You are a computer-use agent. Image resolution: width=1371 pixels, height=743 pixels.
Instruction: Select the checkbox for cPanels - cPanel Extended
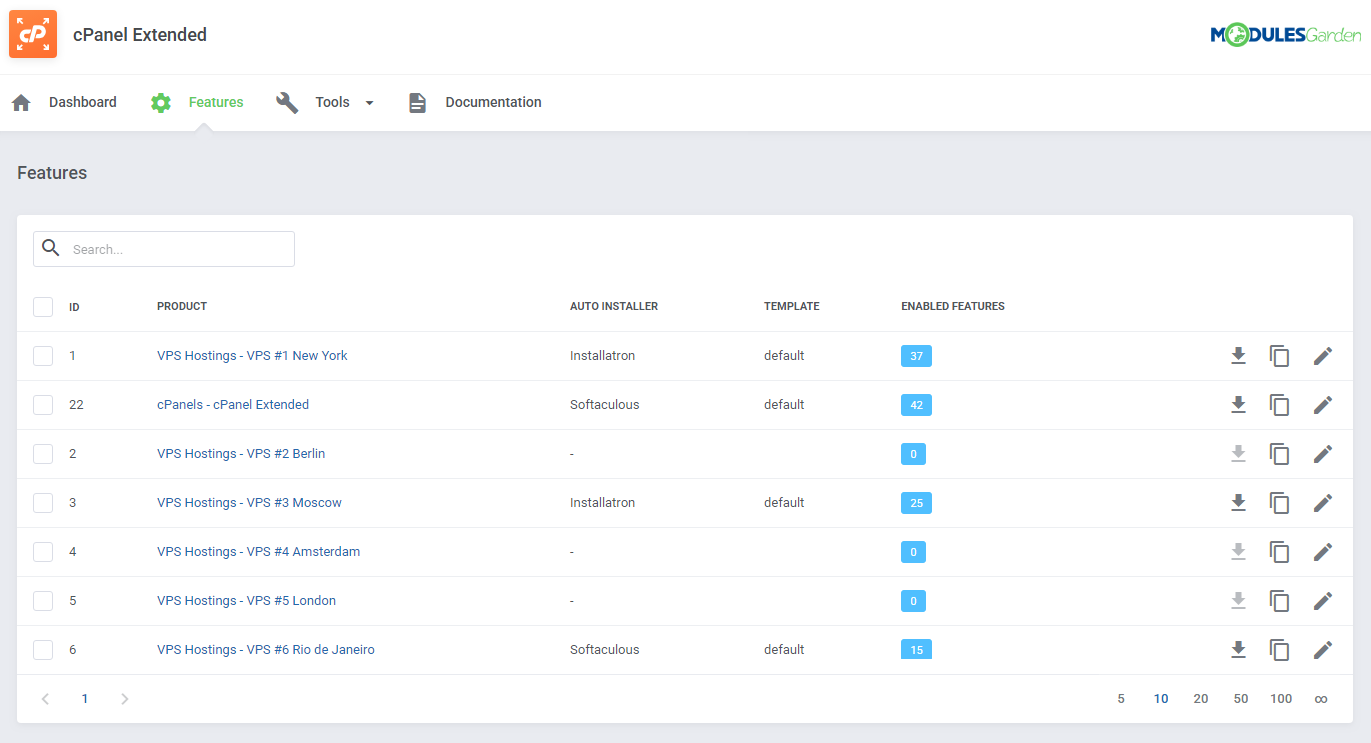tap(43, 404)
